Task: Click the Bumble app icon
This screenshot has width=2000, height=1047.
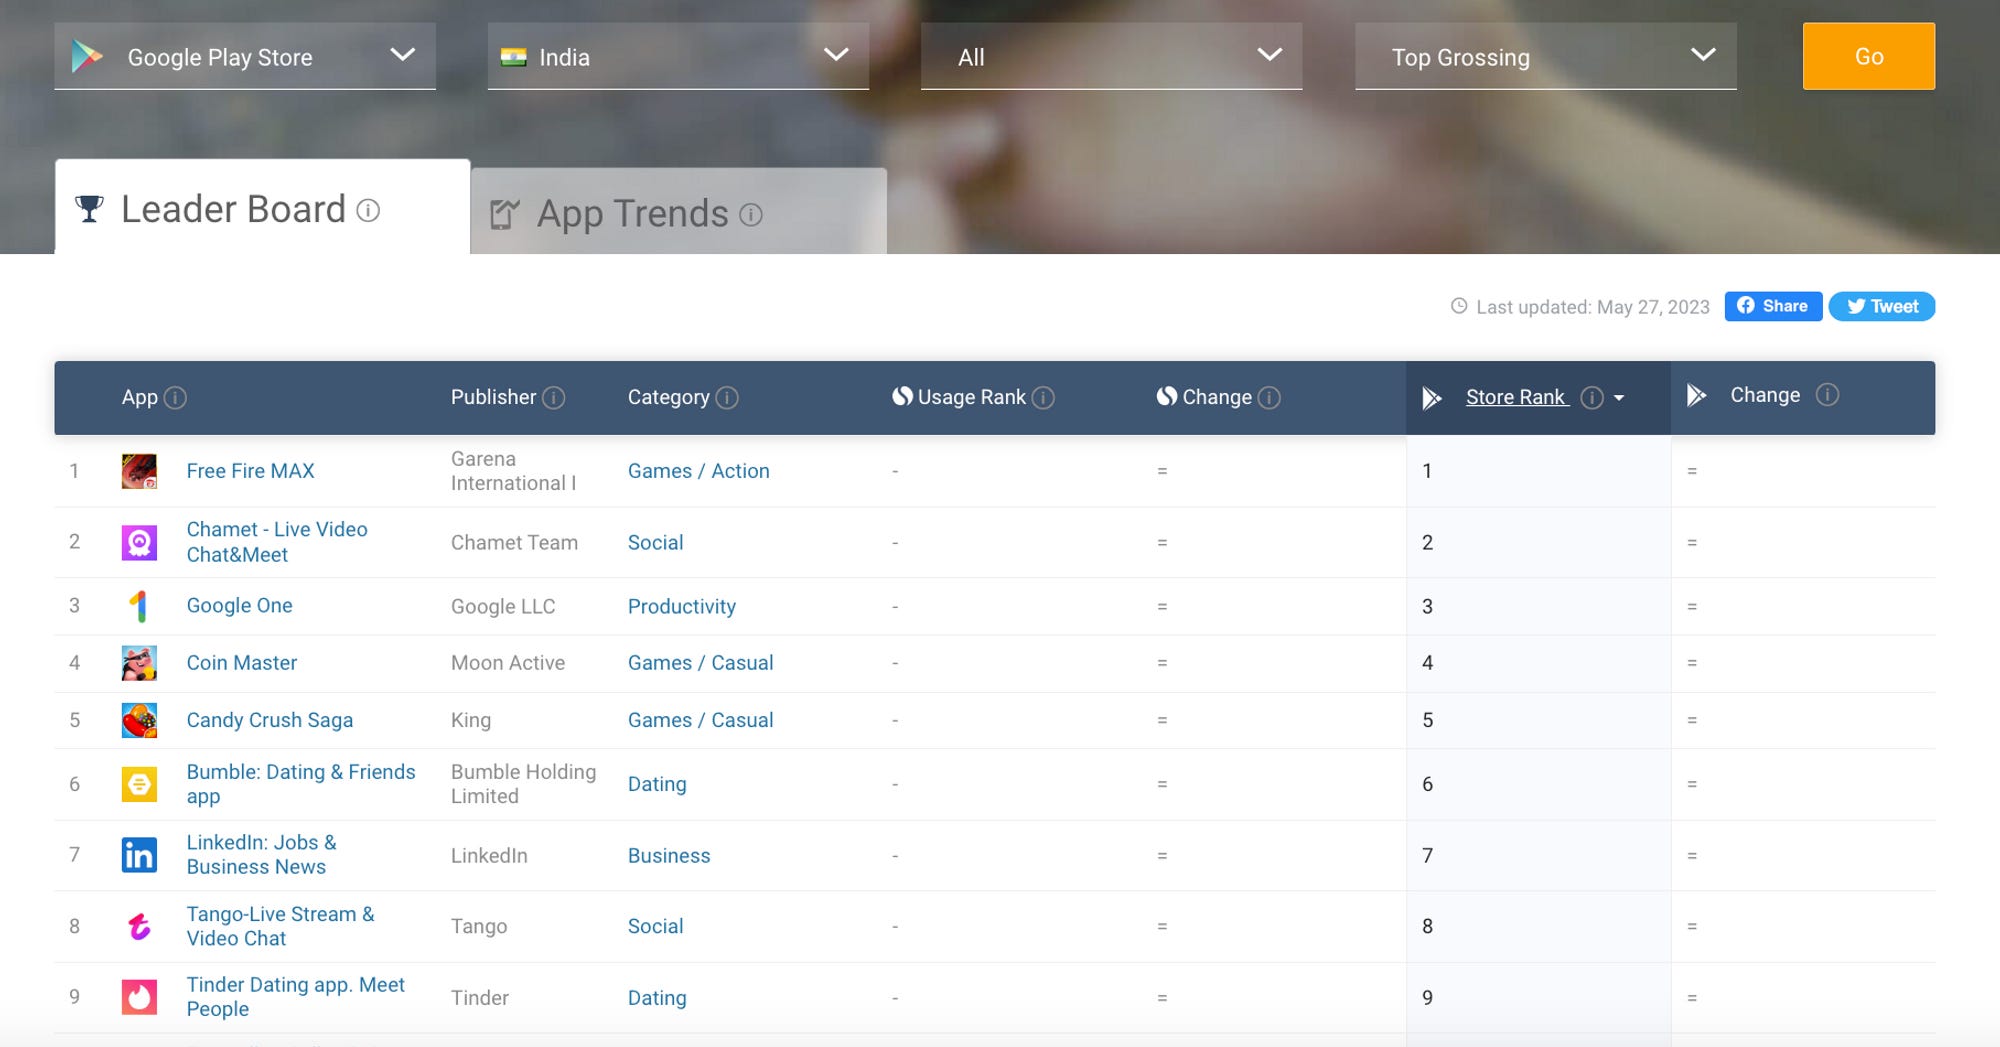Action: (x=139, y=784)
